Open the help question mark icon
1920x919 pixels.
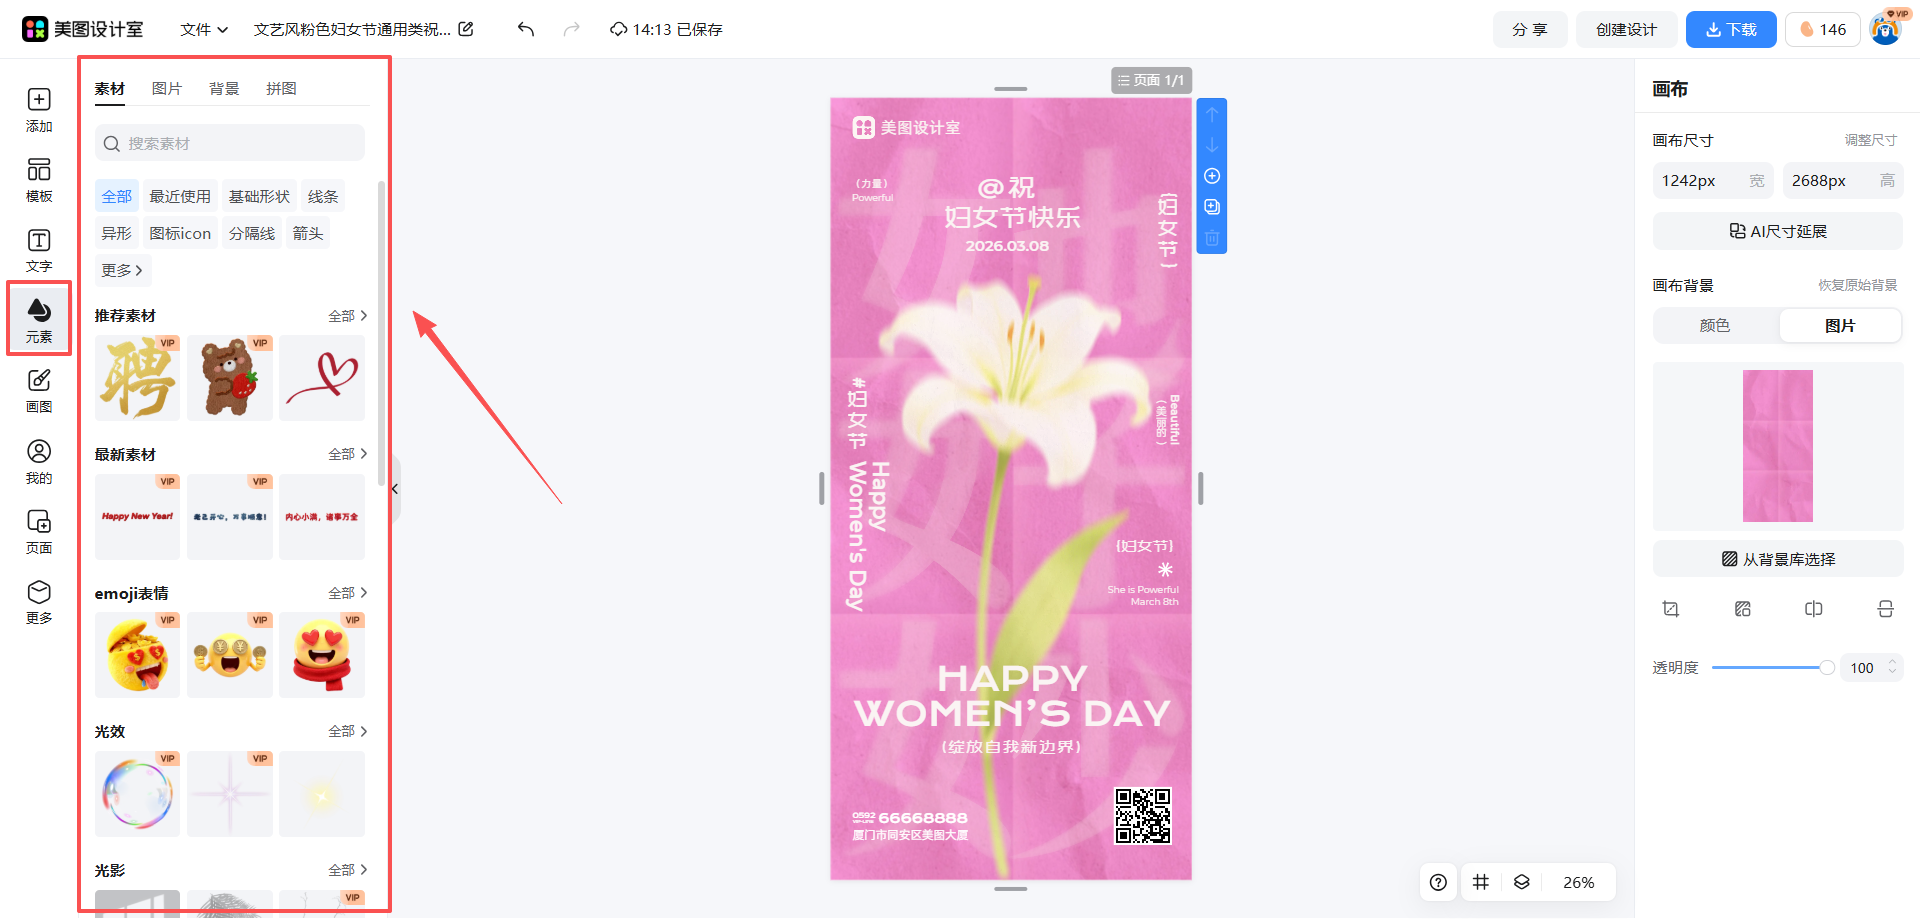coord(1438,882)
